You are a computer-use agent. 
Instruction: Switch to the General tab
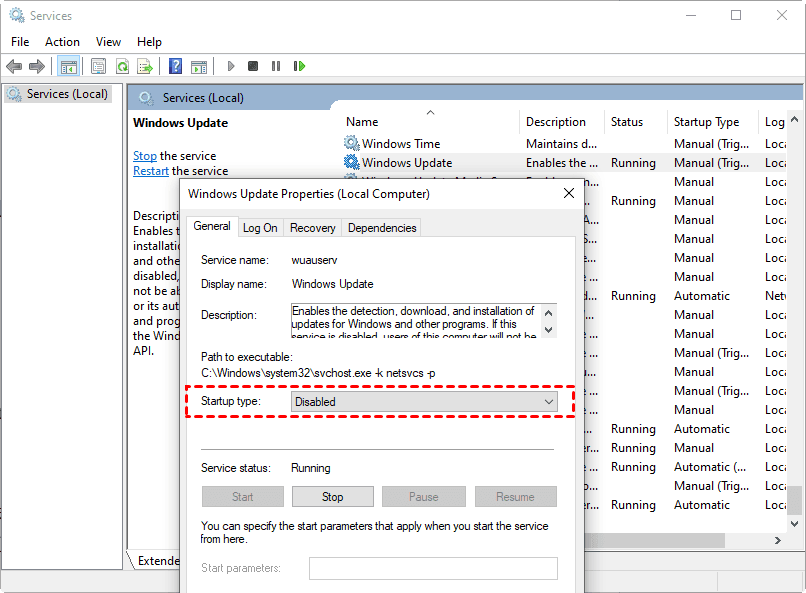tap(212, 226)
